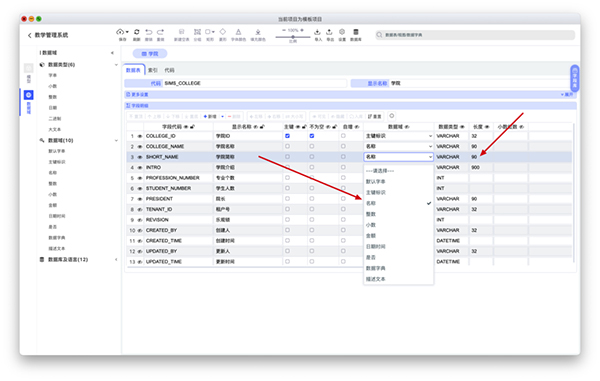Open the save options dropdown arrow
Image resolution: width=600 pixels, height=381 pixels.
127,32
